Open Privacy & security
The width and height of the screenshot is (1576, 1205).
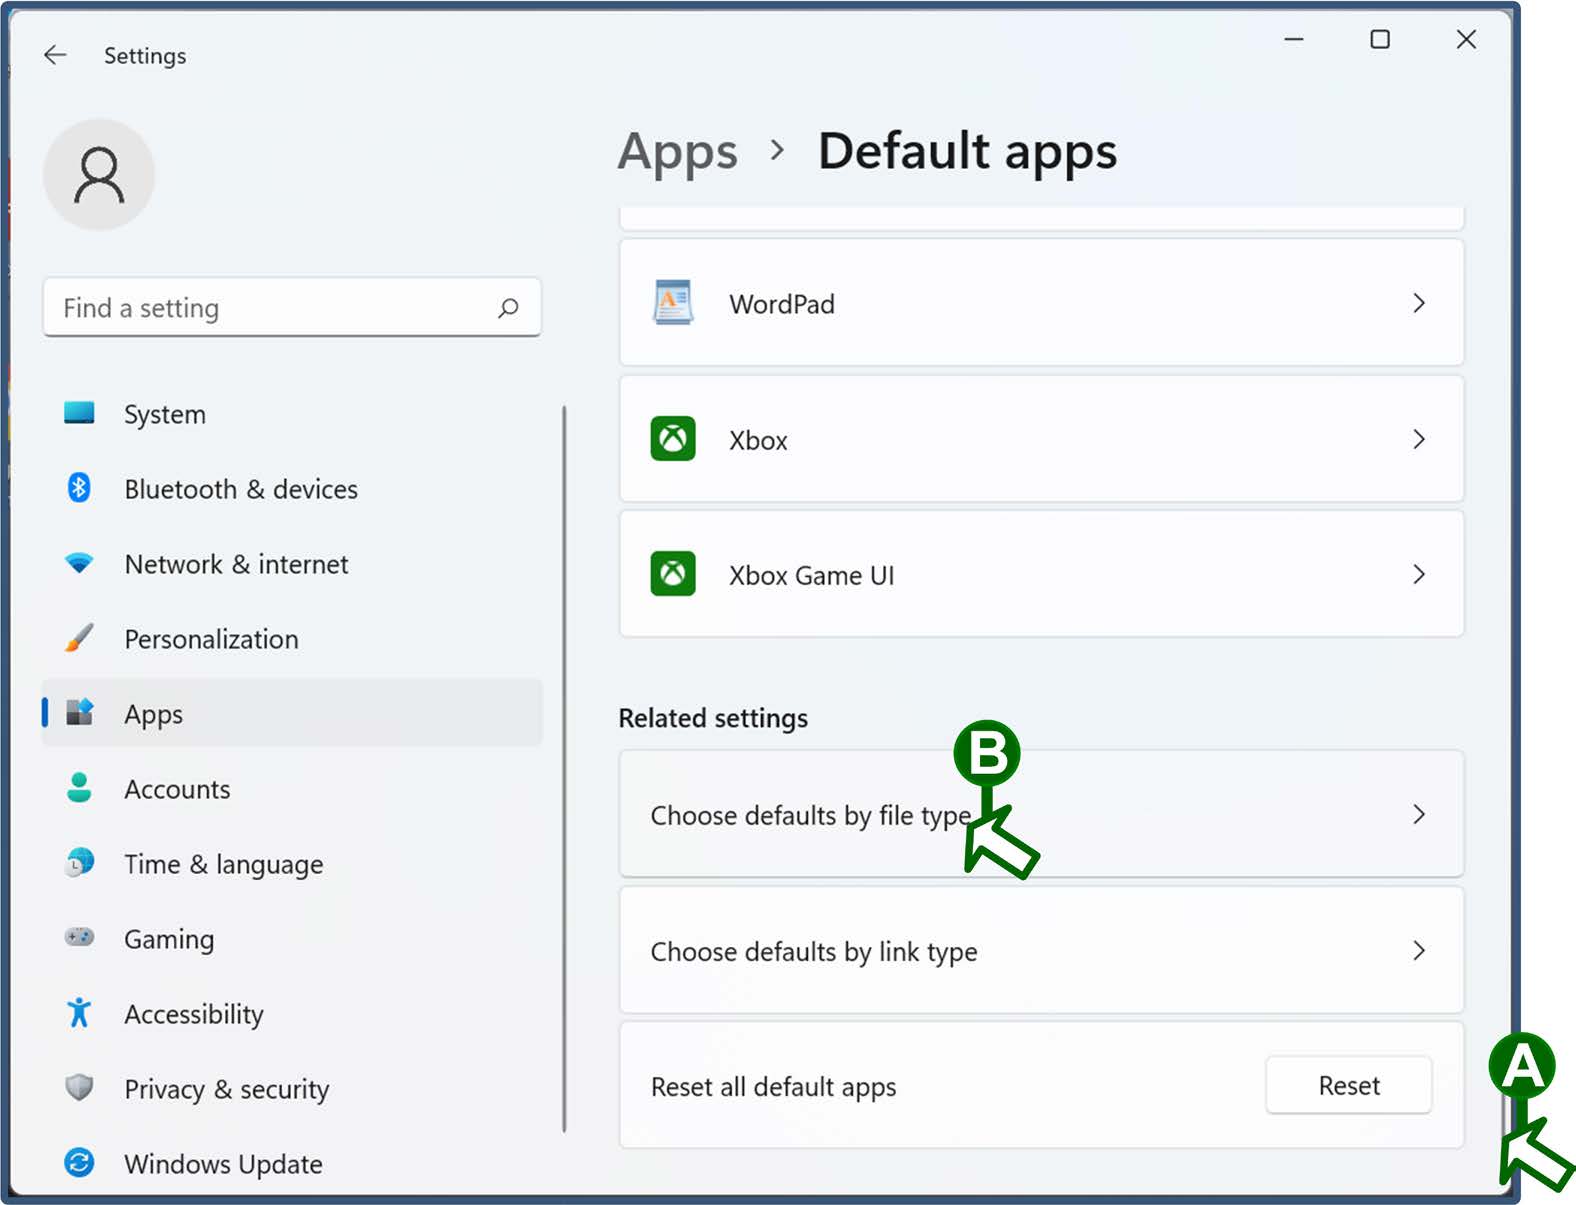click(x=292, y=1089)
